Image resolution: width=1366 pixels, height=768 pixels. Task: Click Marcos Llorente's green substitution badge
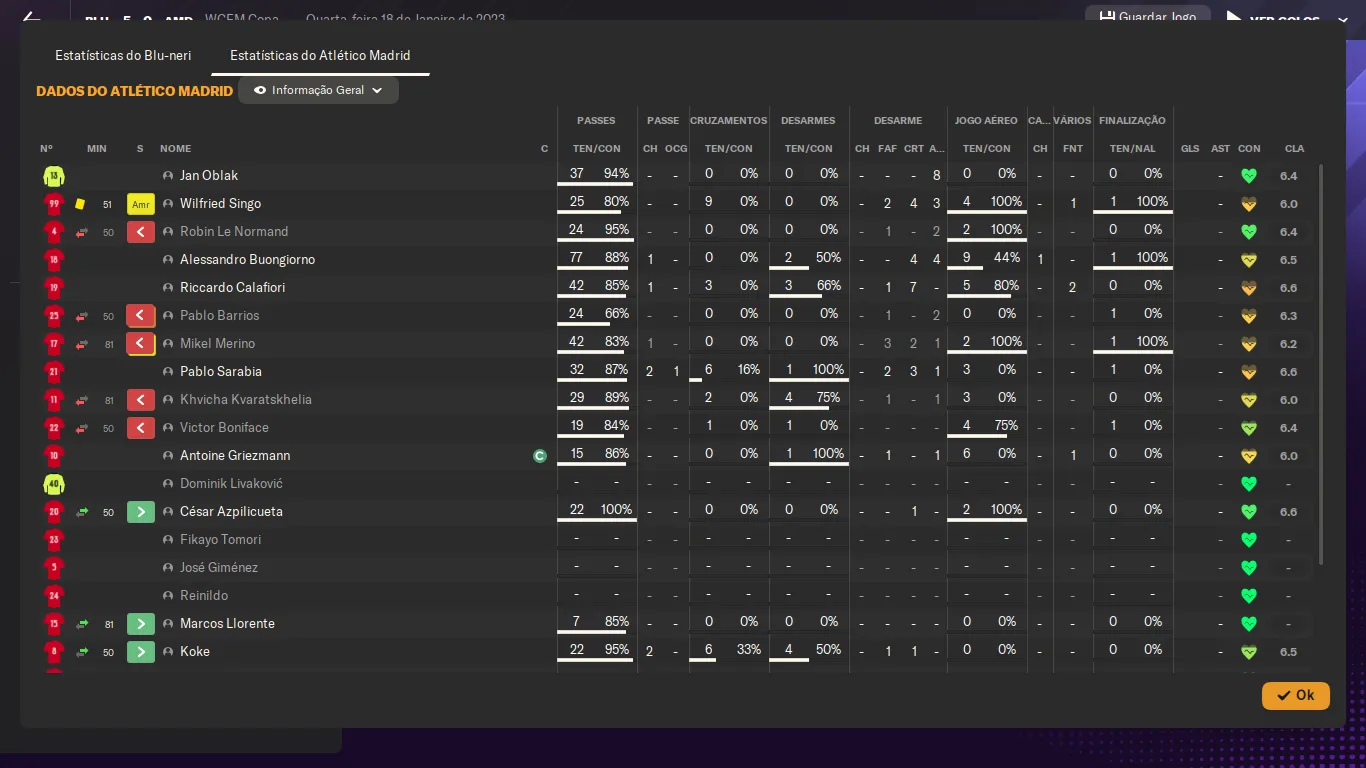pos(141,624)
